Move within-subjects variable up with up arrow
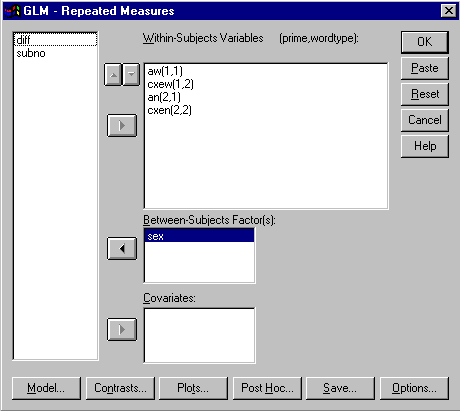Viewport: 460px width, 411px height. [x=113, y=75]
